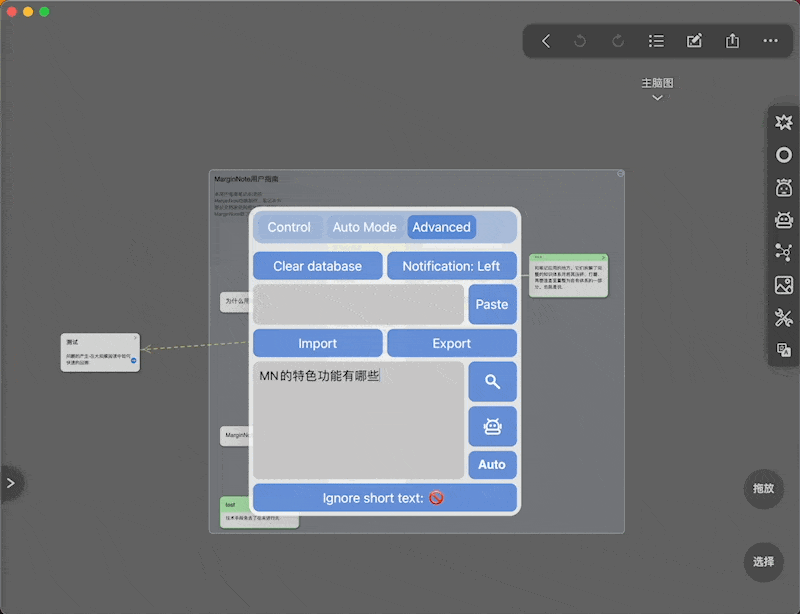Viewport: 800px width, 614px height.
Task: Toggle the 拖放 round button
Action: pyautogui.click(x=763, y=488)
